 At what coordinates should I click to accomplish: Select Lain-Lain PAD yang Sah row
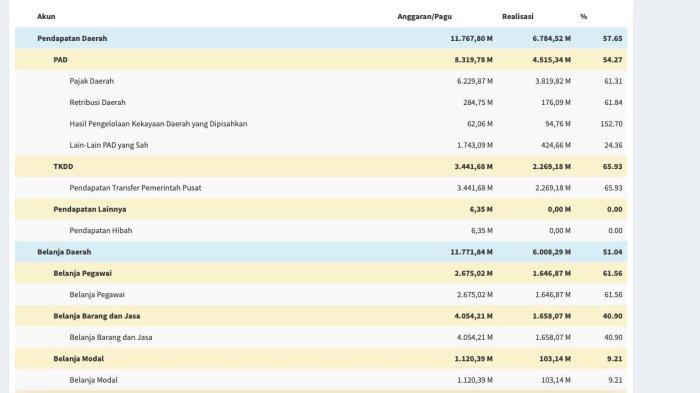click(x=321, y=146)
